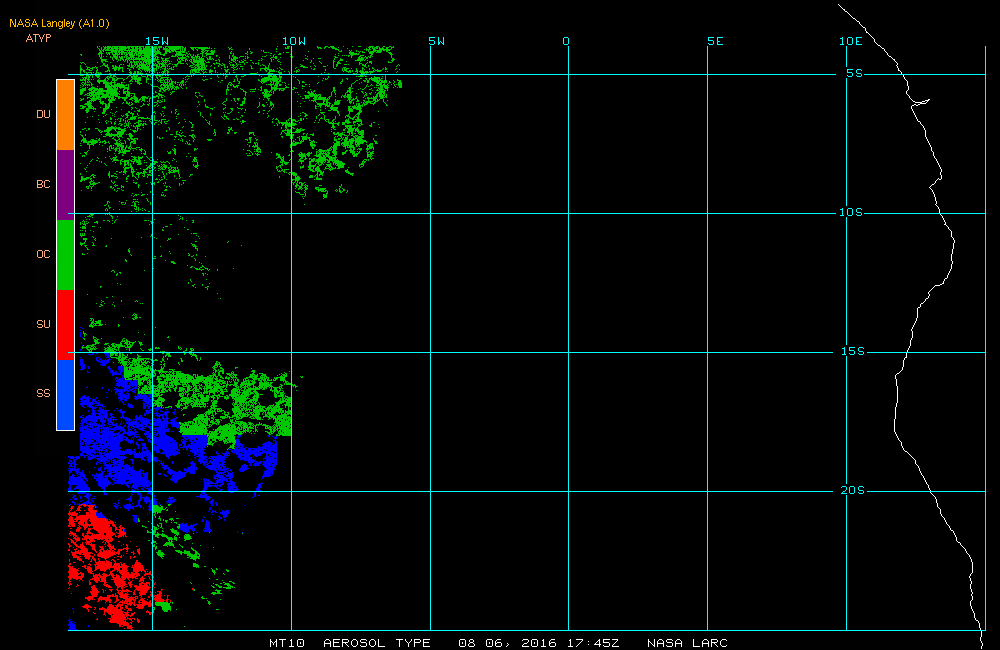The width and height of the screenshot is (1000, 650).
Task: Click the SU legend label
Action: click(43, 324)
